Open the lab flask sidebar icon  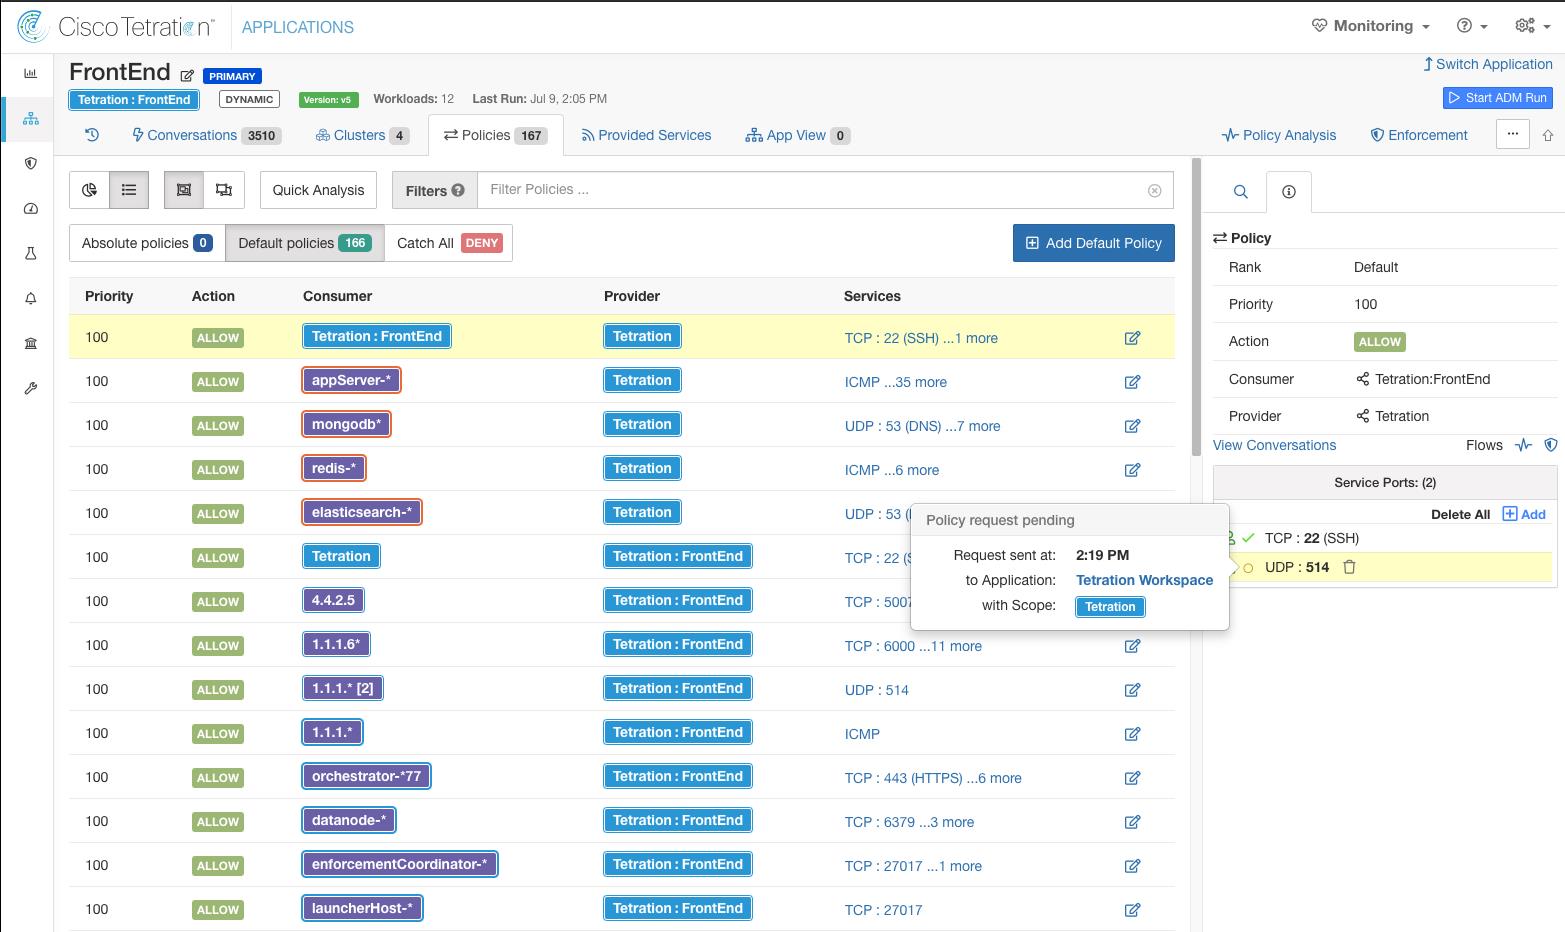(x=30, y=254)
